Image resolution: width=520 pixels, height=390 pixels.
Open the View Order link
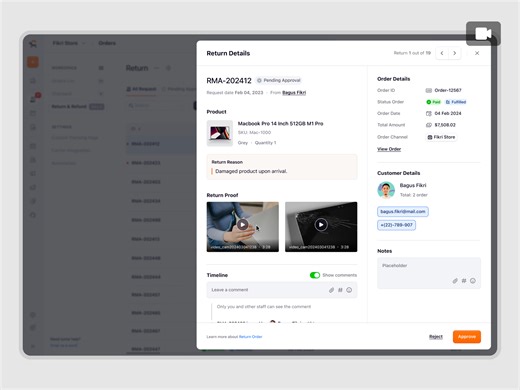coord(389,149)
